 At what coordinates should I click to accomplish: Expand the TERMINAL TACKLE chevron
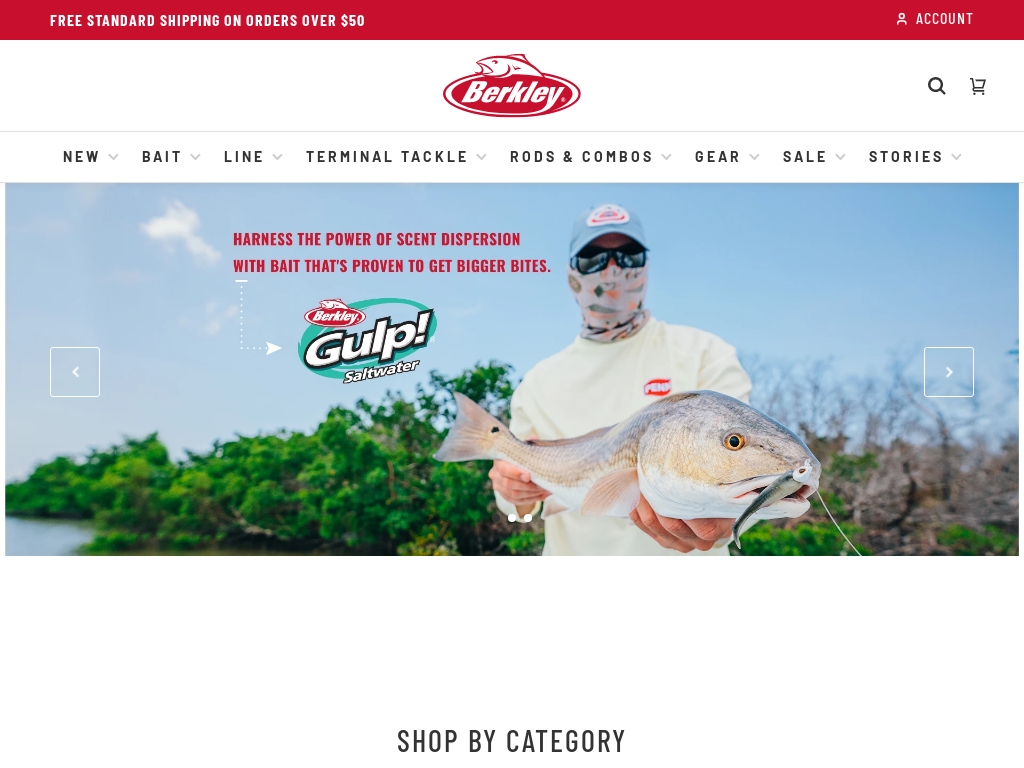click(x=482, y=157)
